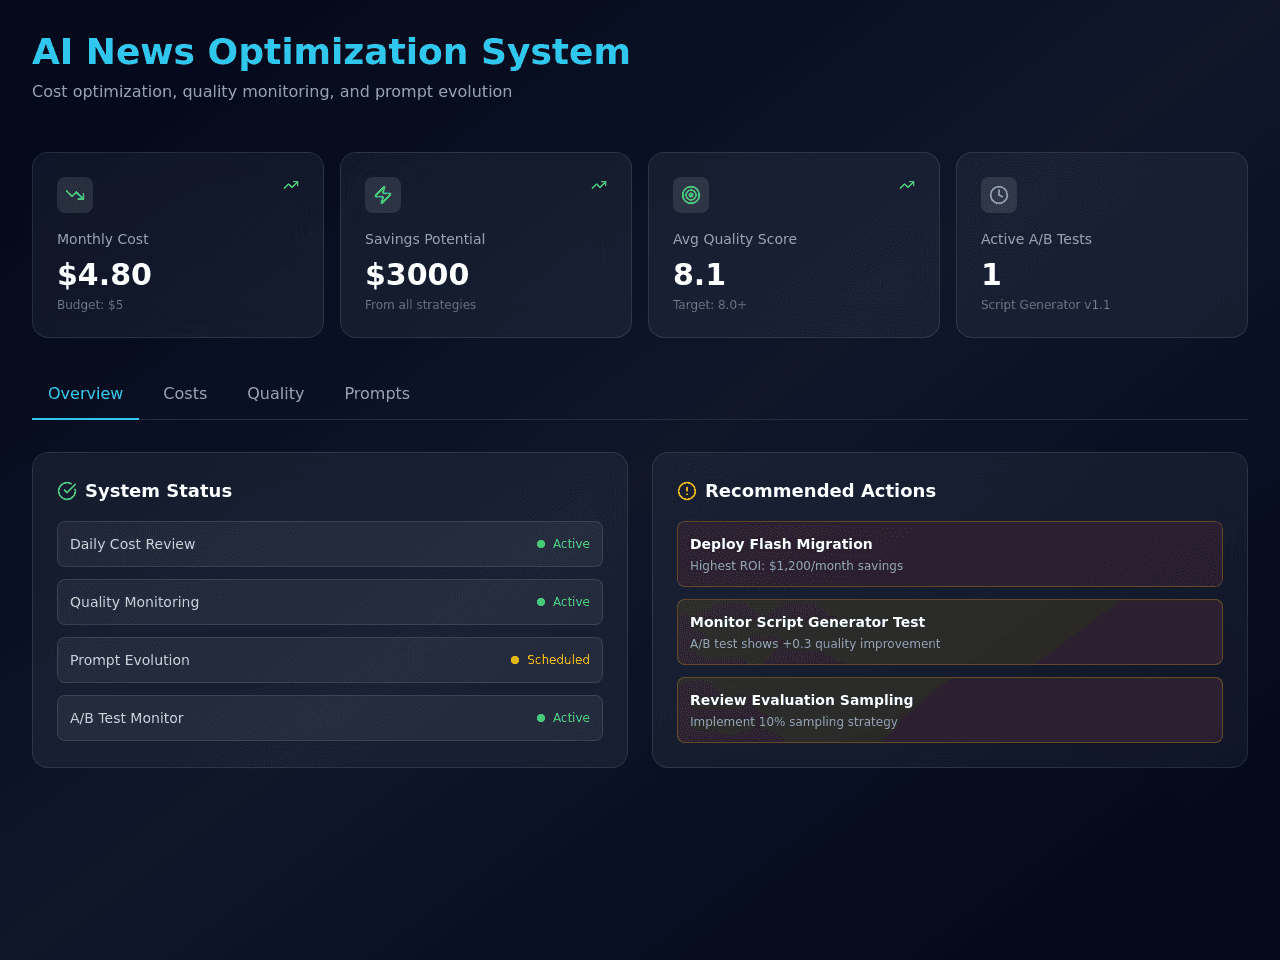Click the lightning bolt icon on Savings Potential card
Image resolution: width=1280 pixels, height=960 pixels.
(x=383, y=195)
